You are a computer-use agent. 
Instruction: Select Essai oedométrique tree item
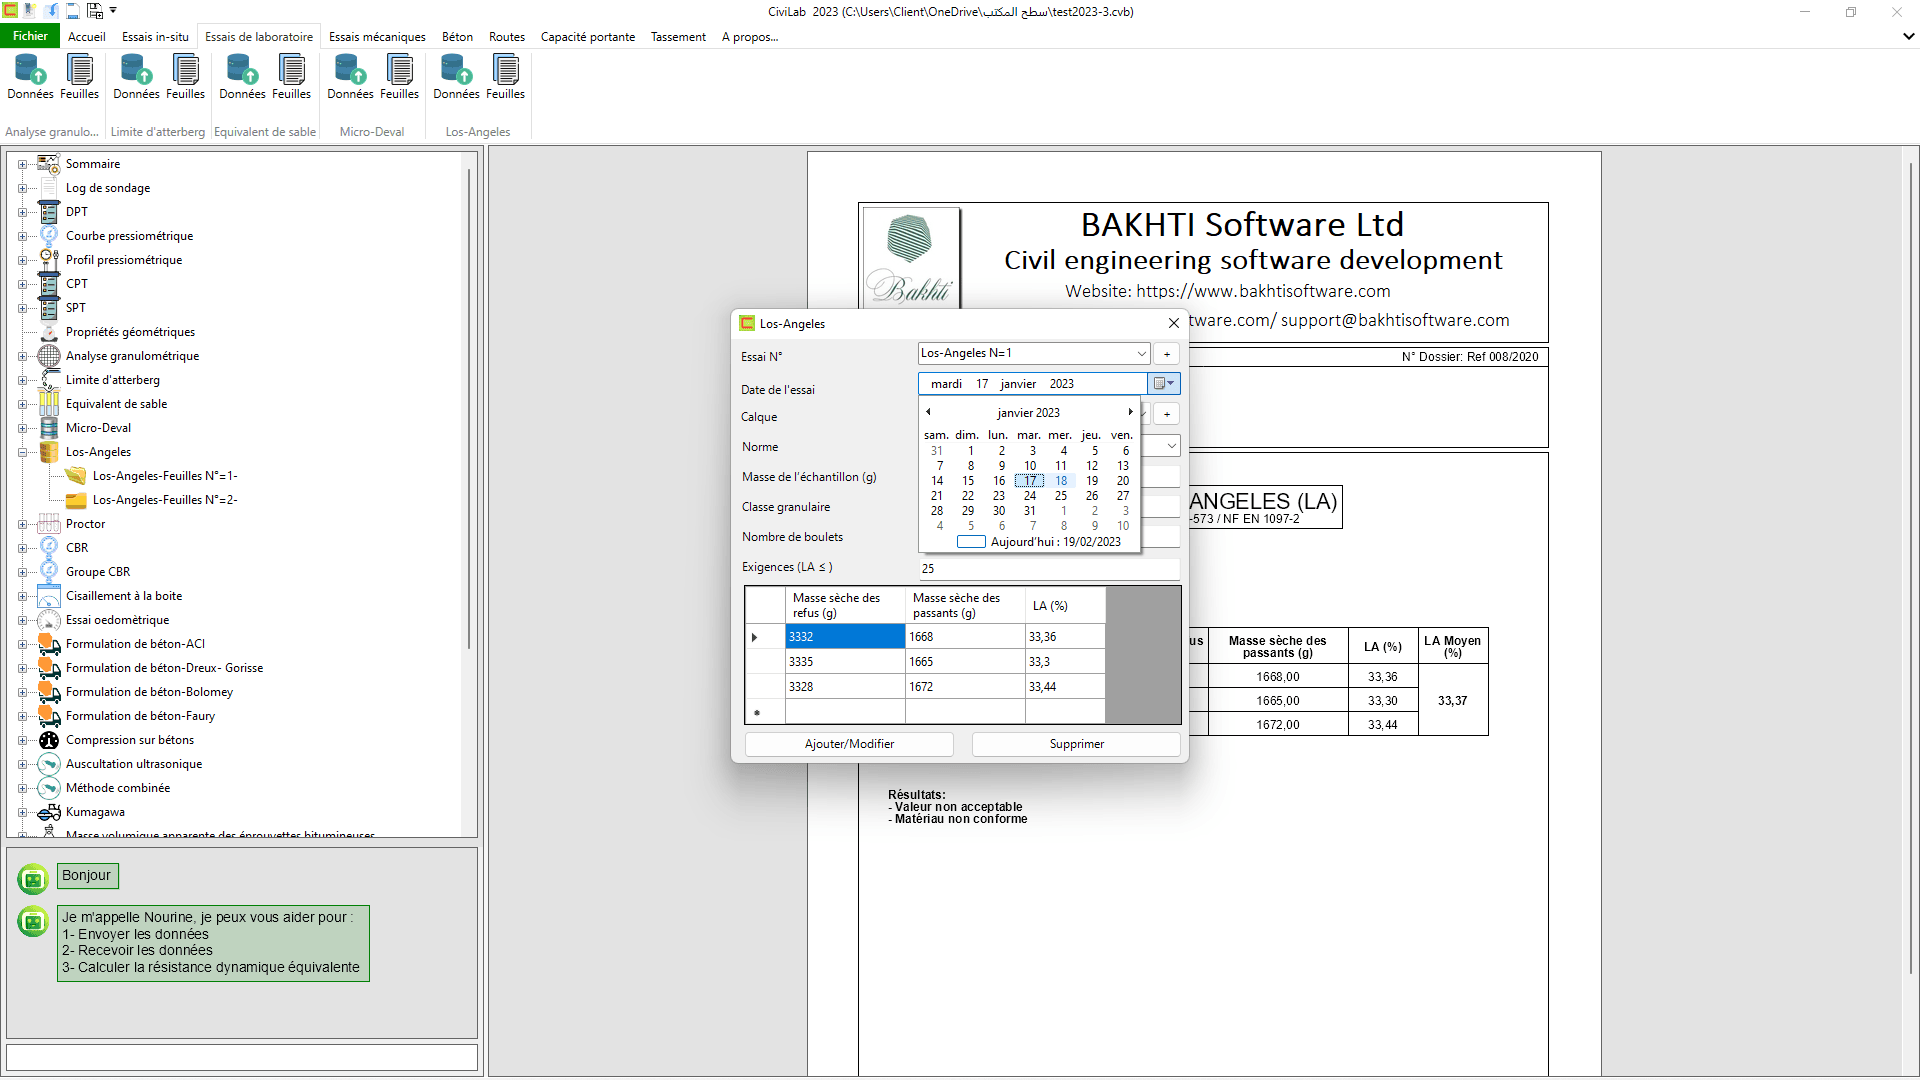(x=117, y=620)
